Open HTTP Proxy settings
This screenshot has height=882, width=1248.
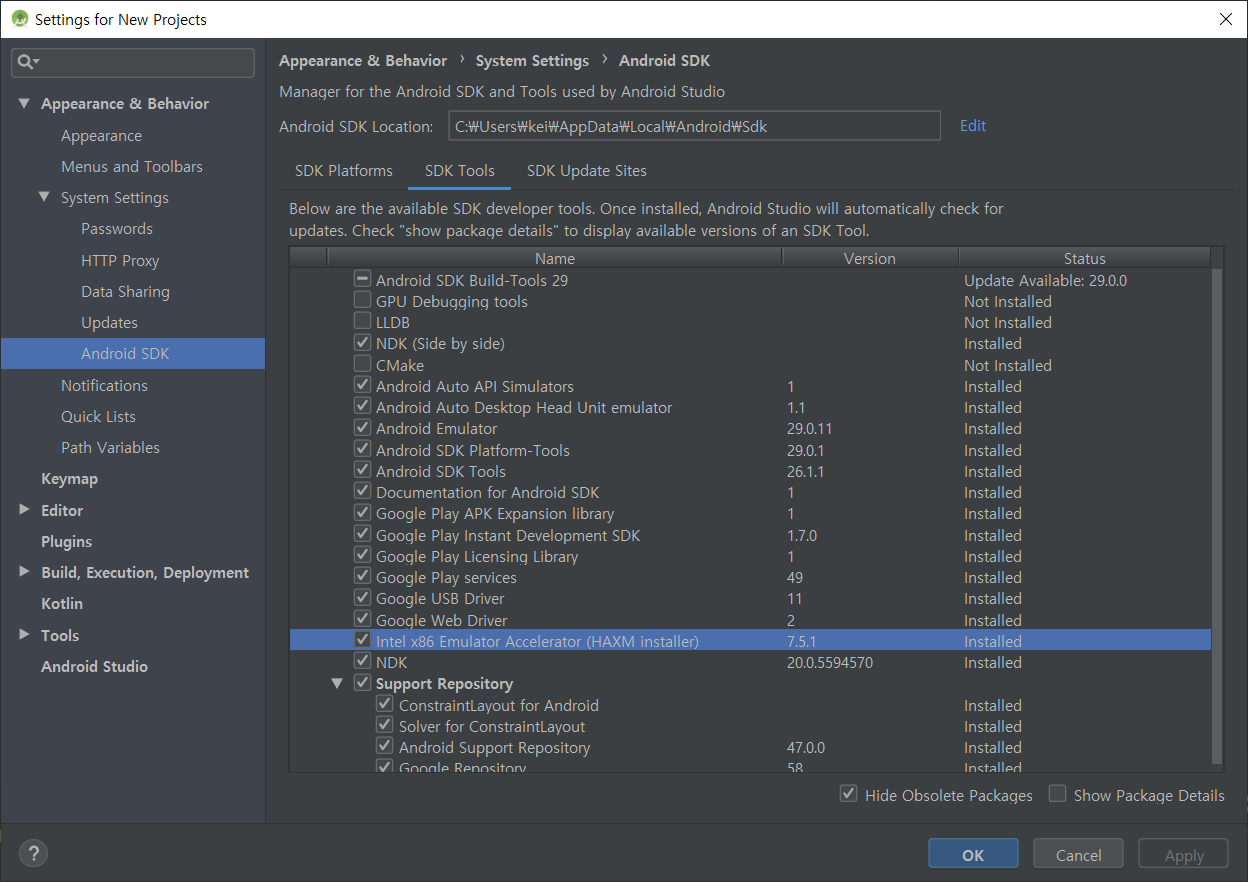pyautogui.click(x=120, y=261)
